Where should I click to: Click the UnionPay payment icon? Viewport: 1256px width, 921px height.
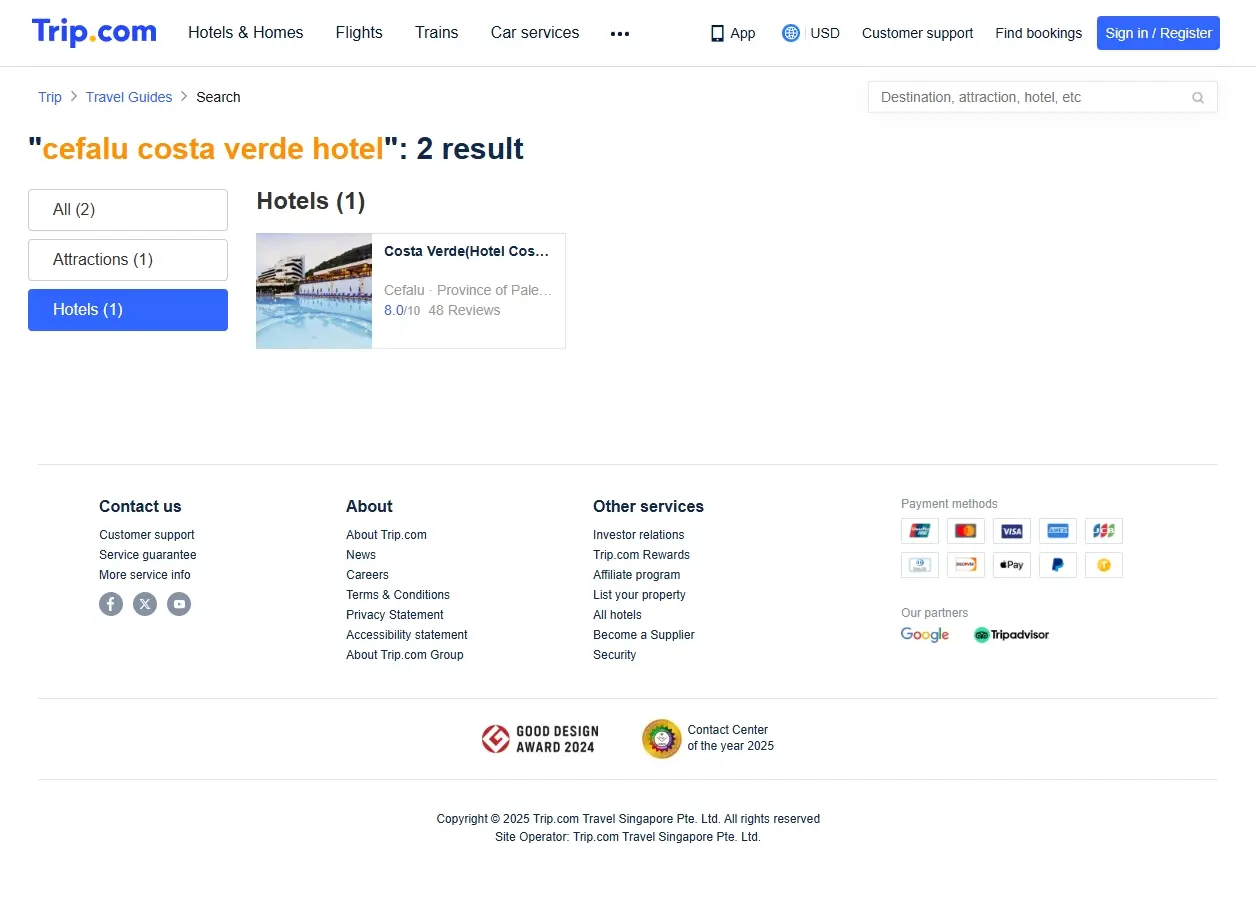[920, 531]
